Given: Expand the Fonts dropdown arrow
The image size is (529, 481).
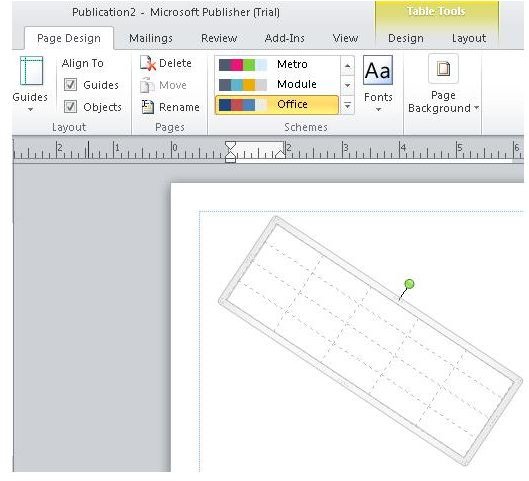Looking at the screenshot, I should click(378, 110).
